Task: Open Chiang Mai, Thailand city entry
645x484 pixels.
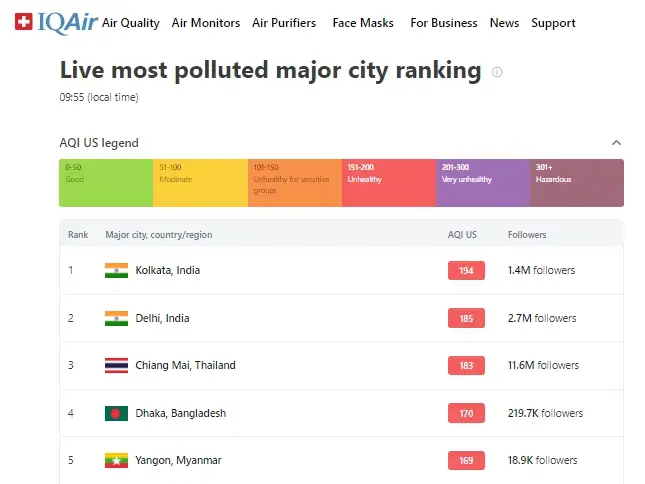Action: pos(186,365)
